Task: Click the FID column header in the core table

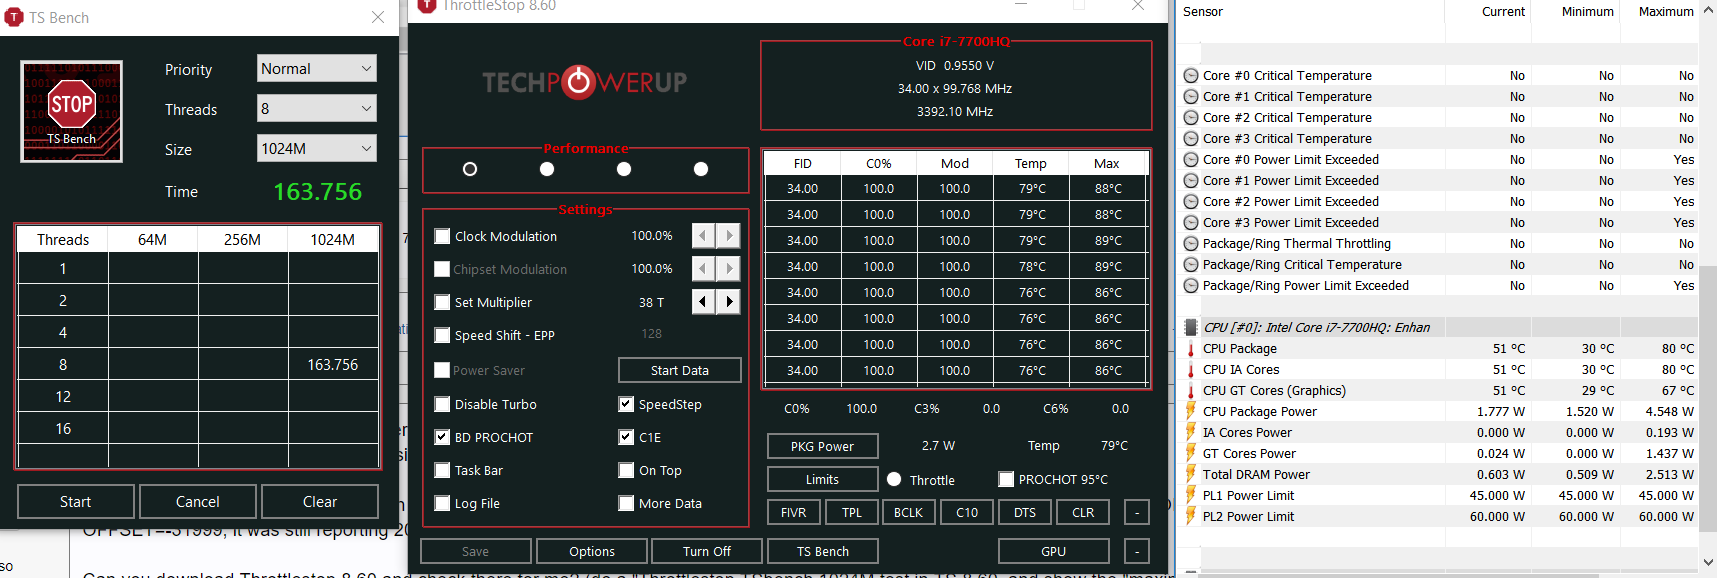Action: [803, 164]
